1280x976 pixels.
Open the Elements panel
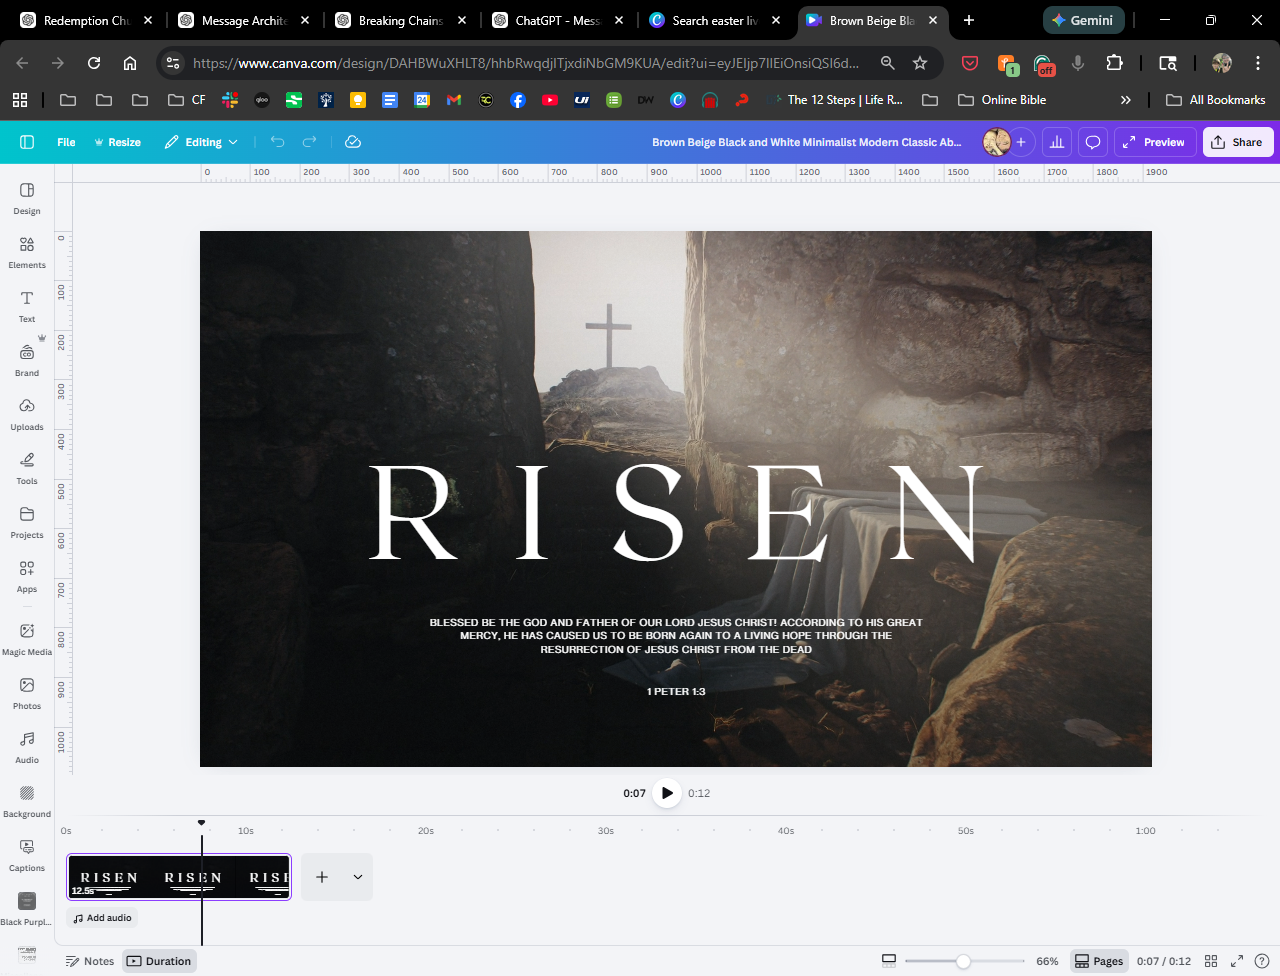[27, 252]
